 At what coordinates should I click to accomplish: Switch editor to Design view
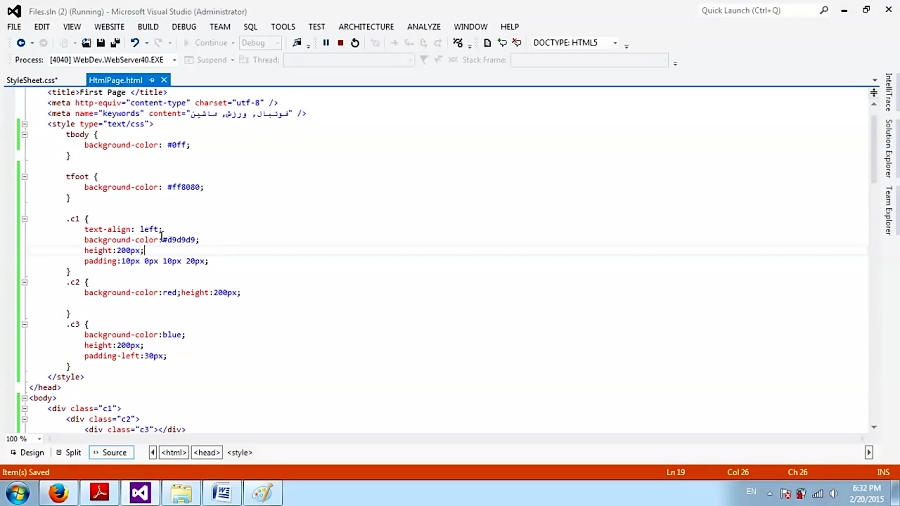tap(27, 453)
